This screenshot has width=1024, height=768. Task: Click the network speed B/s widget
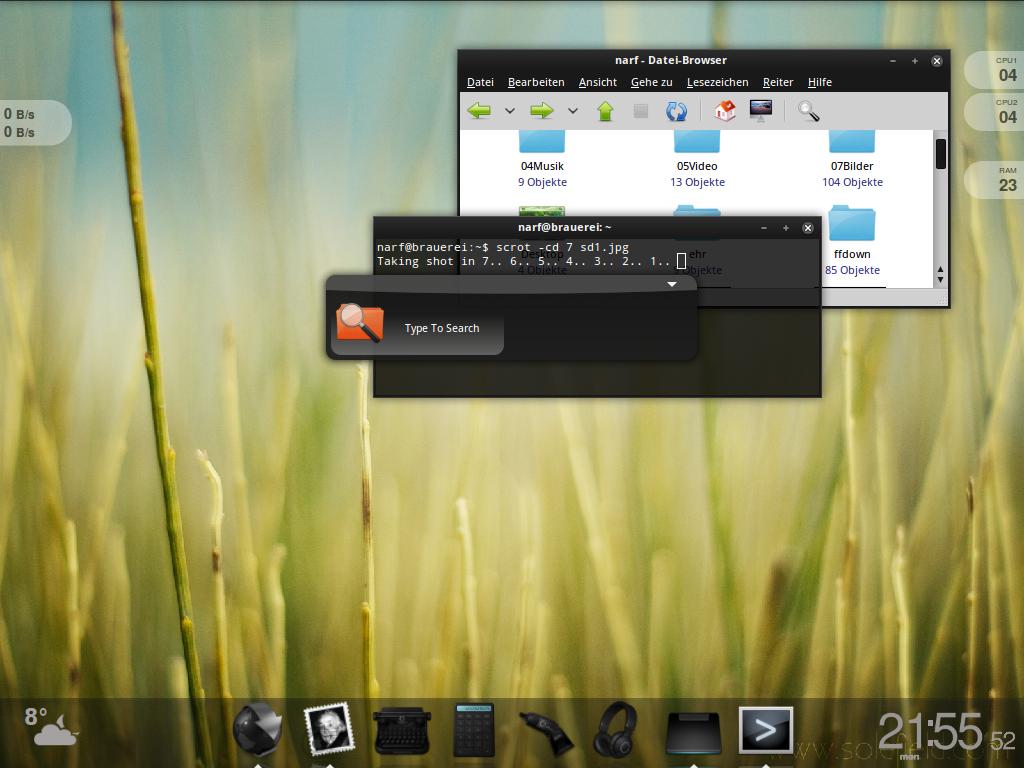[34, 123]
